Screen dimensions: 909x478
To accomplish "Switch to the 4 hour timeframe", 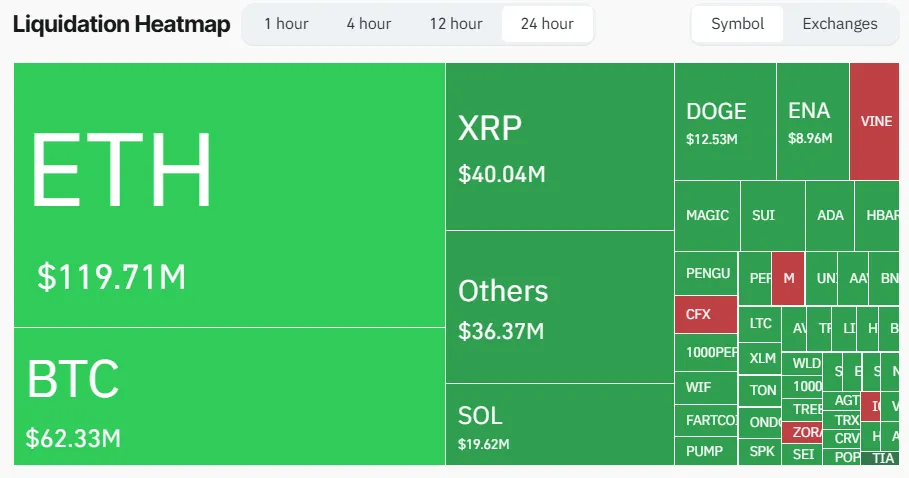I will point(369,24).
